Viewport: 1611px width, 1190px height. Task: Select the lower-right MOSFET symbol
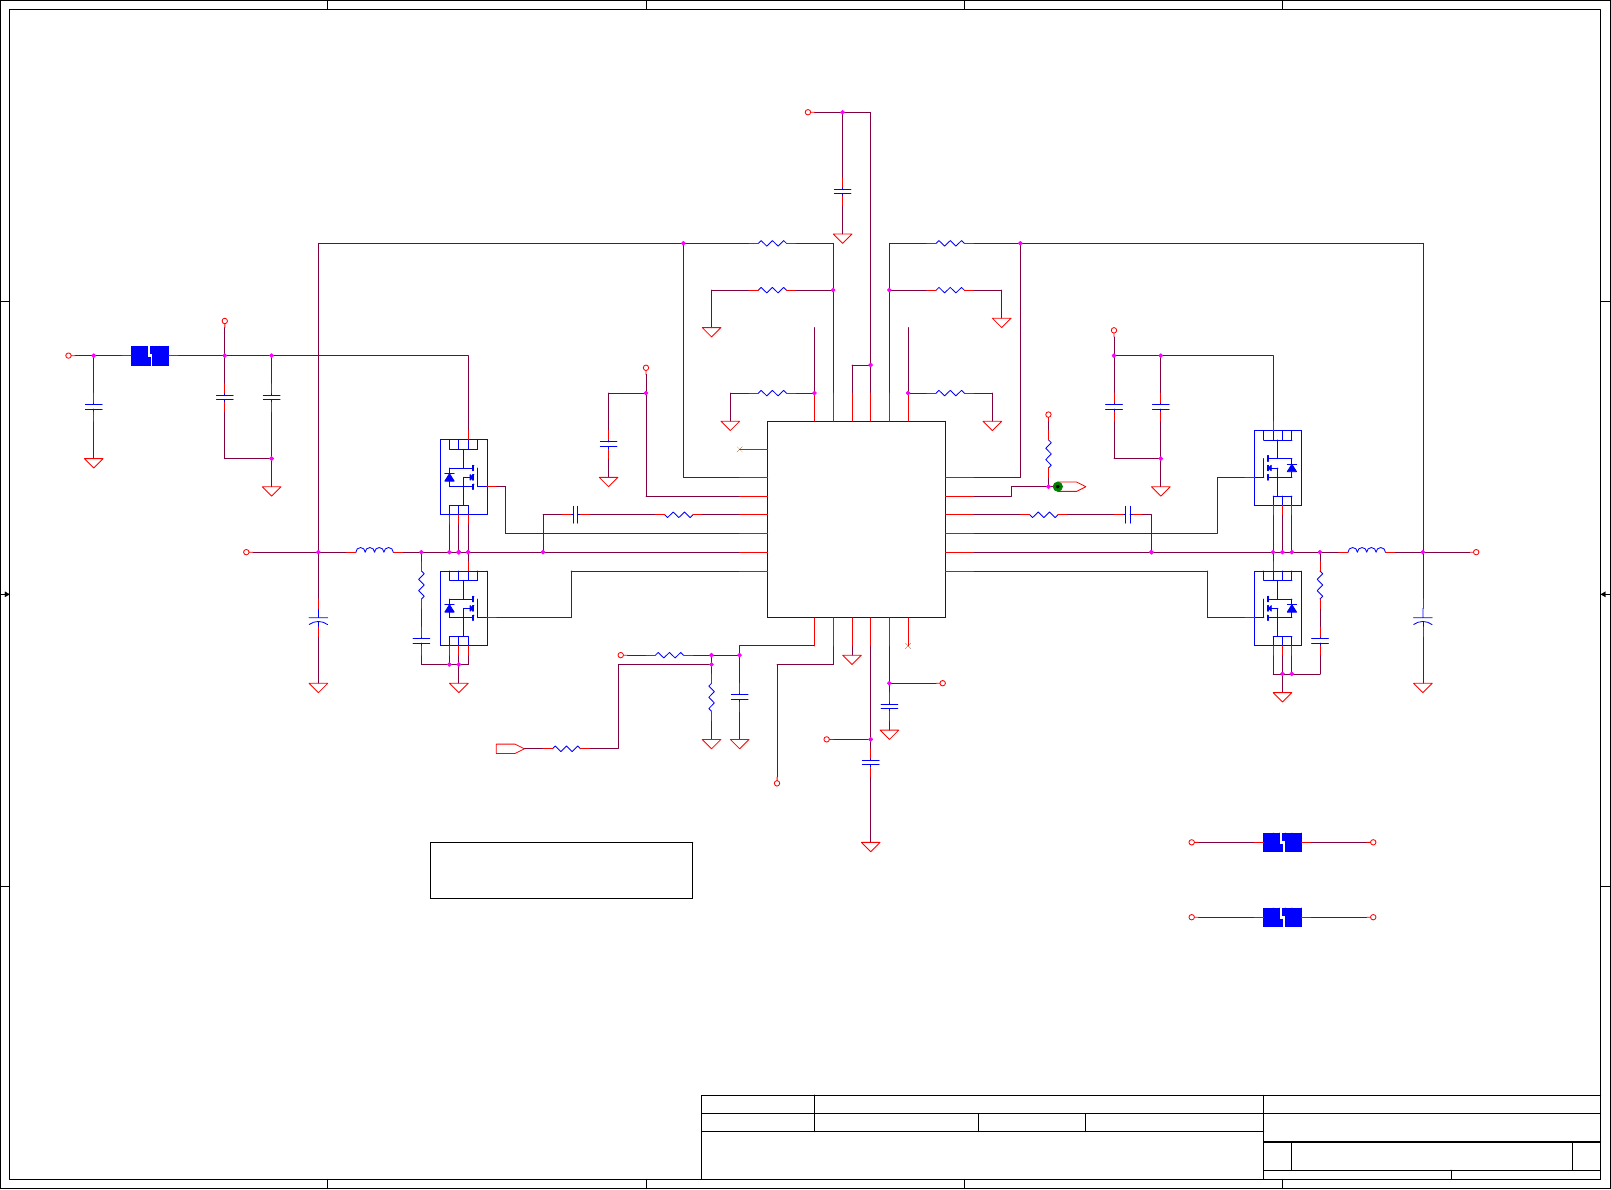(x=1278, y=608)
